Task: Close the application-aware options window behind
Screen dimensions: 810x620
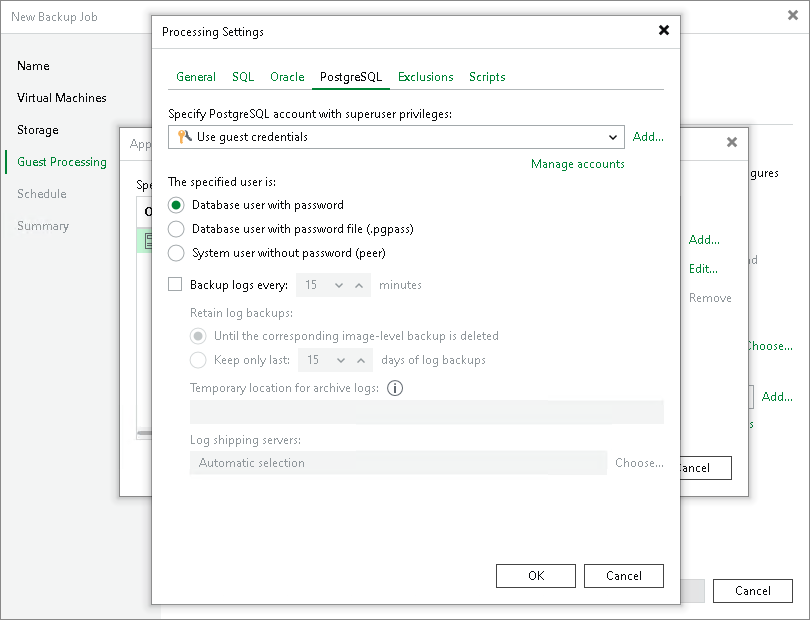Action: point(731,142)
